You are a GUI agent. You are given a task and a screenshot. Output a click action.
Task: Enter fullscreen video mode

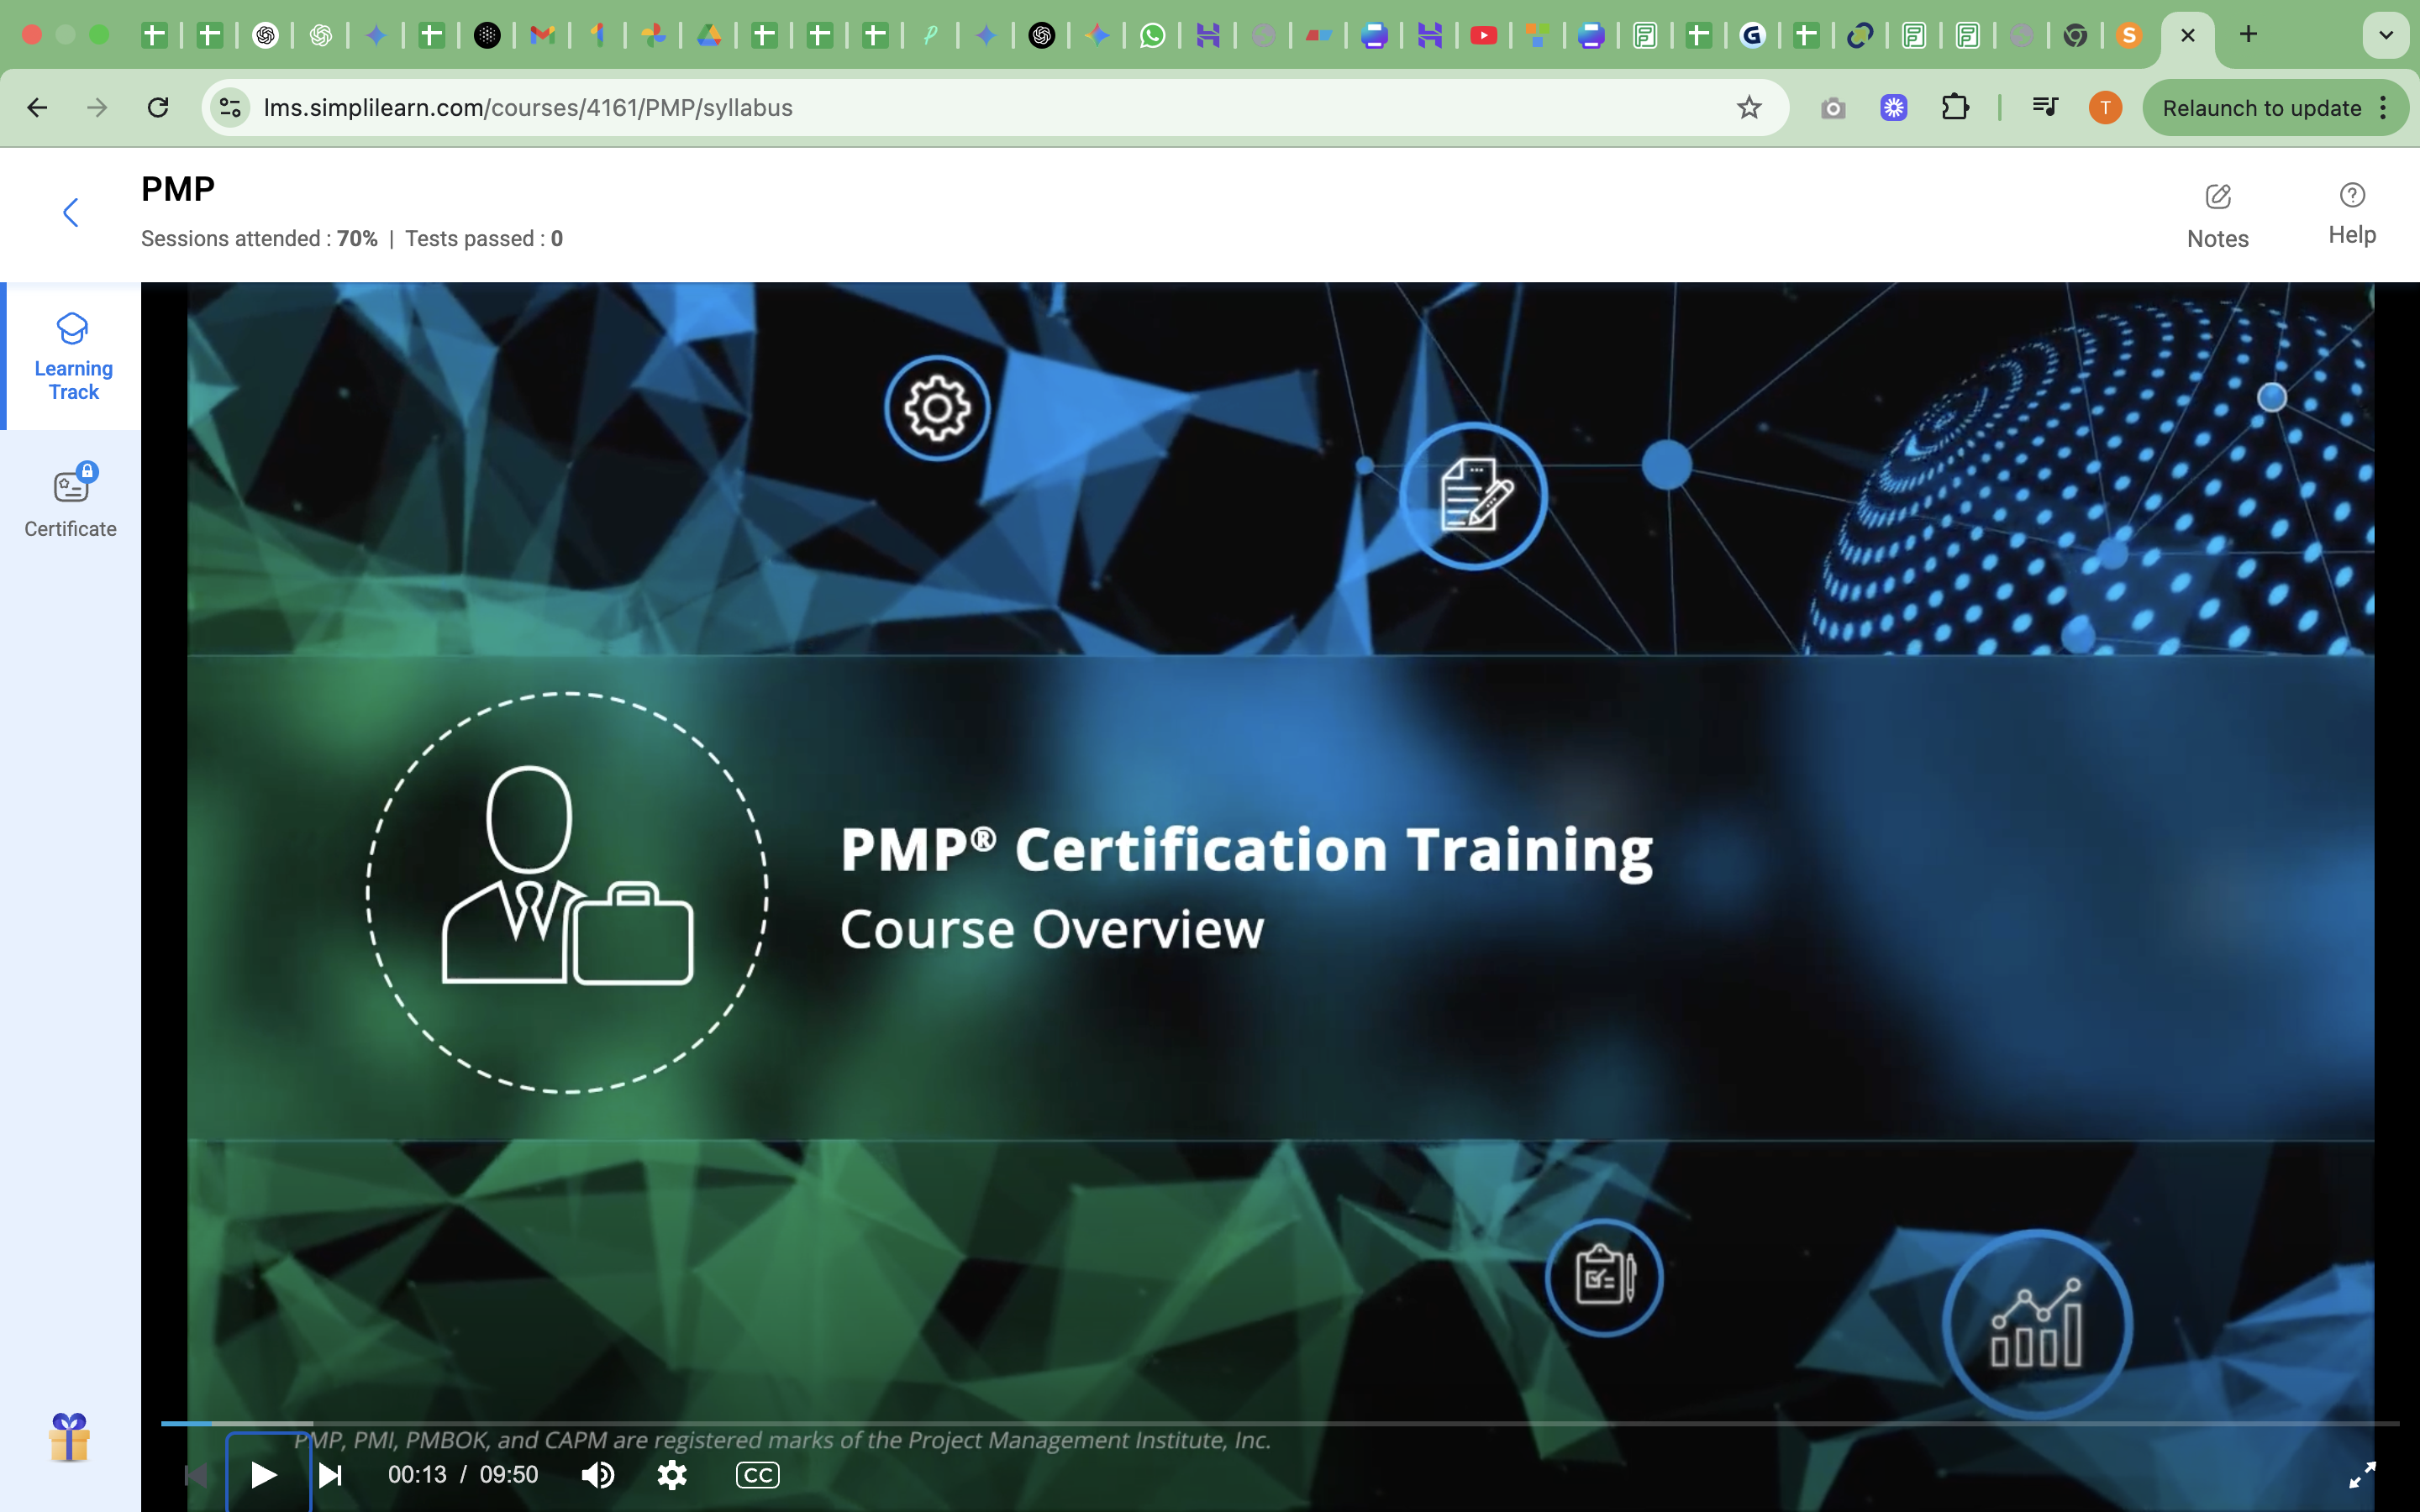2361,1474
